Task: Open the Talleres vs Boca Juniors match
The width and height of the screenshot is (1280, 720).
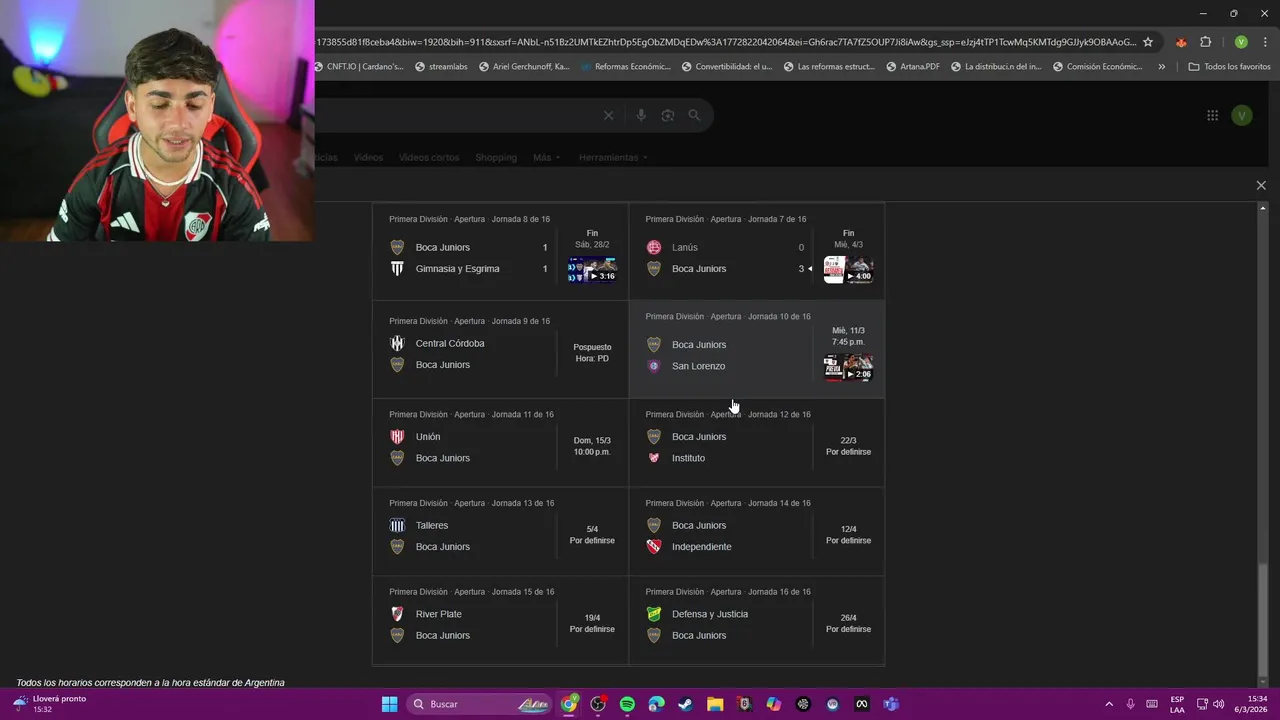Action: tap(500, 531)
